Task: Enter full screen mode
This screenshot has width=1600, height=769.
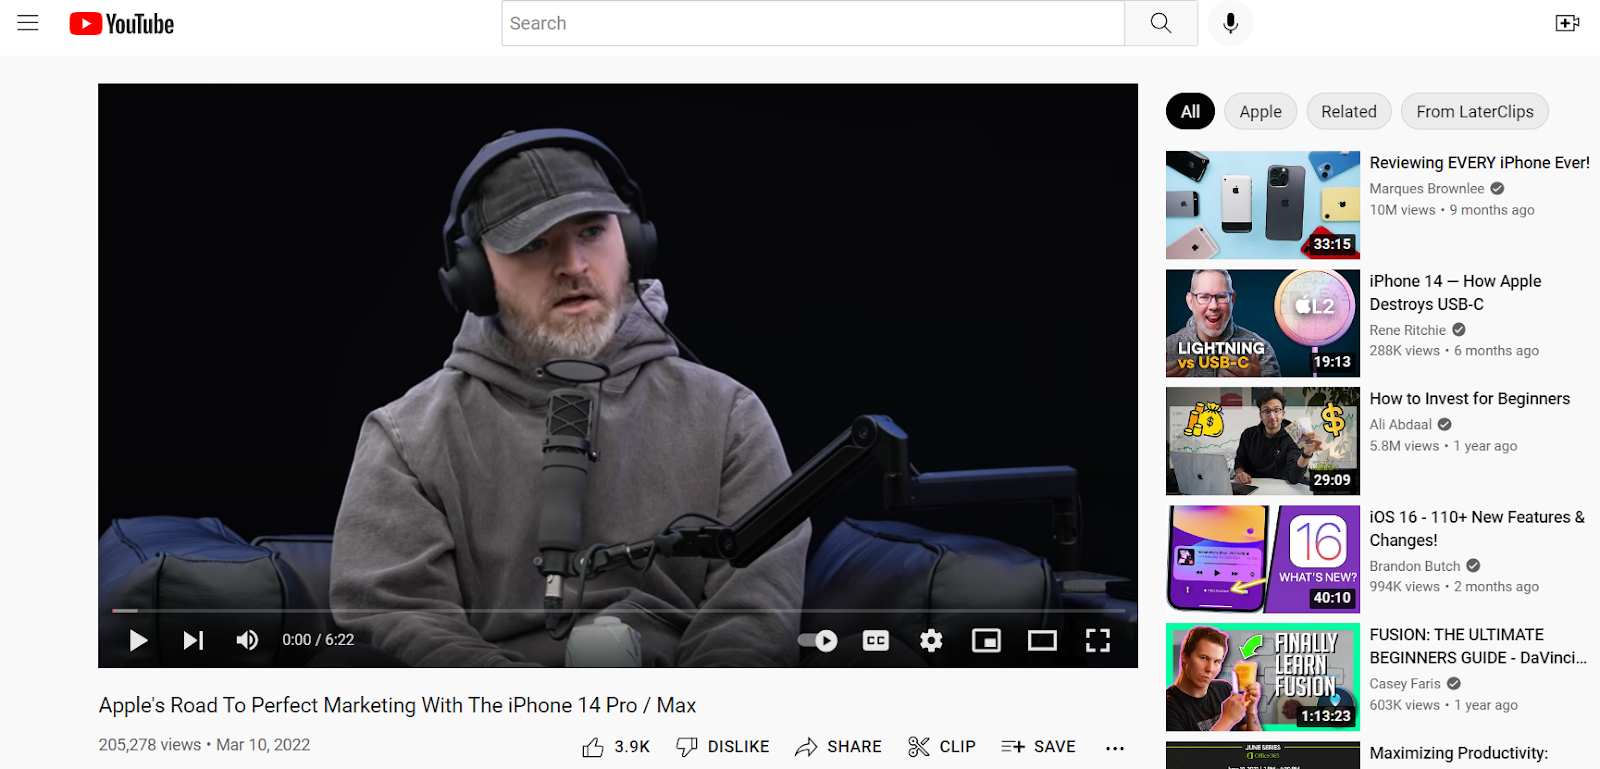Action: pos(1098,640)
